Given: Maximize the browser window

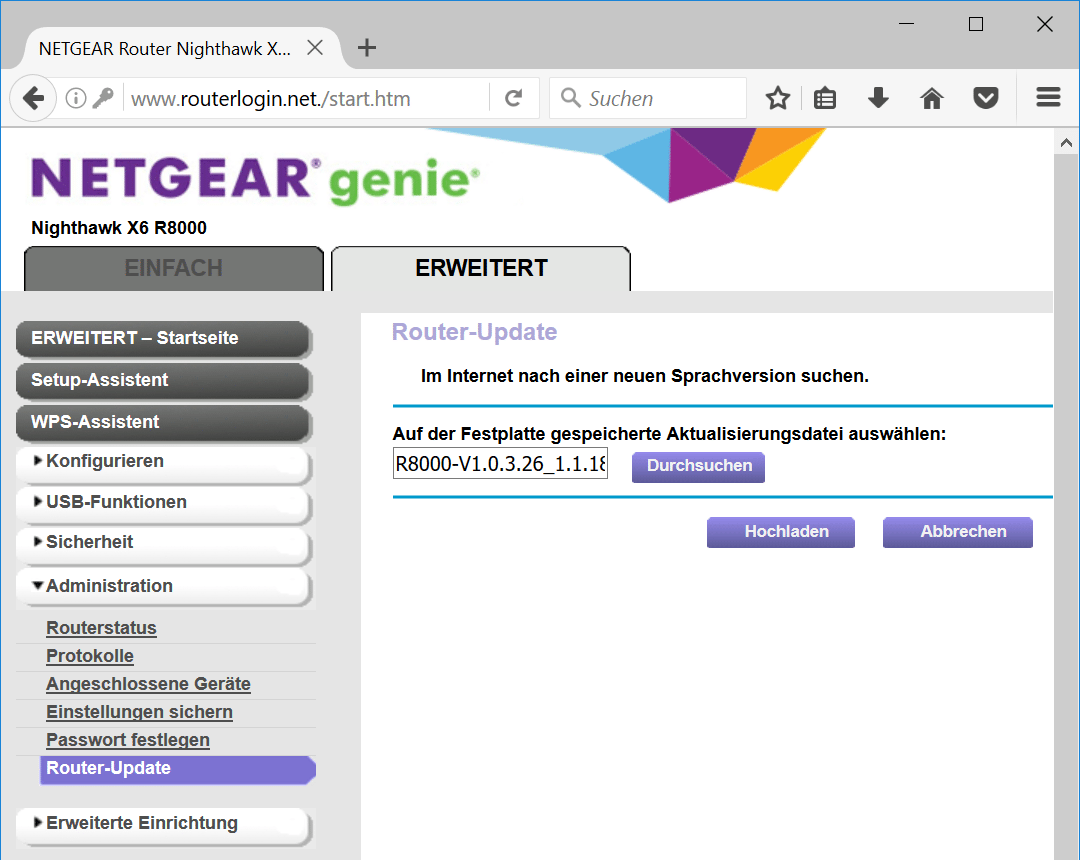Looking at the screenshot, I should tap(975, 24).
